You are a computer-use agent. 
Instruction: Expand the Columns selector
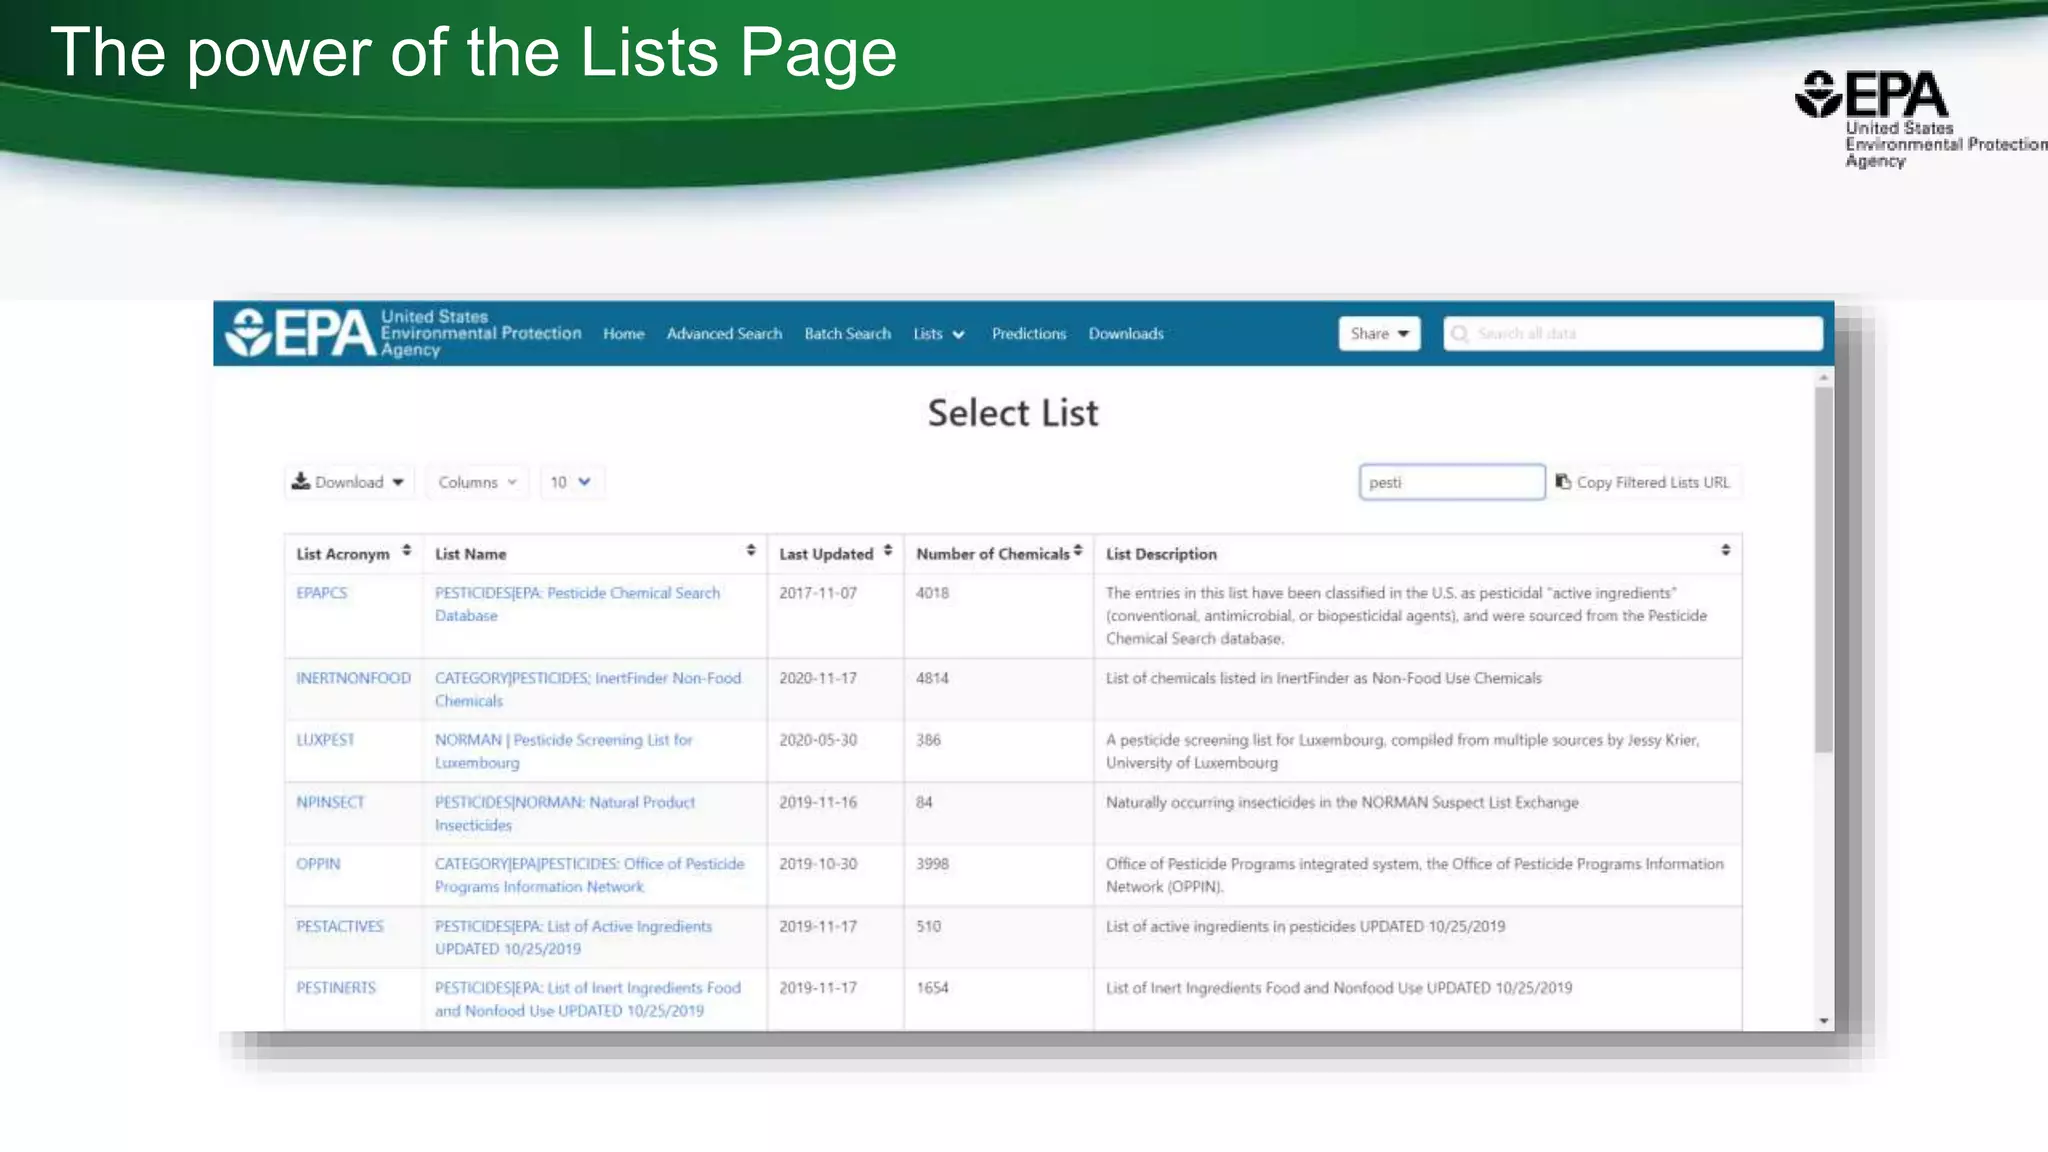pyautogui.click(x=477, y=482)
